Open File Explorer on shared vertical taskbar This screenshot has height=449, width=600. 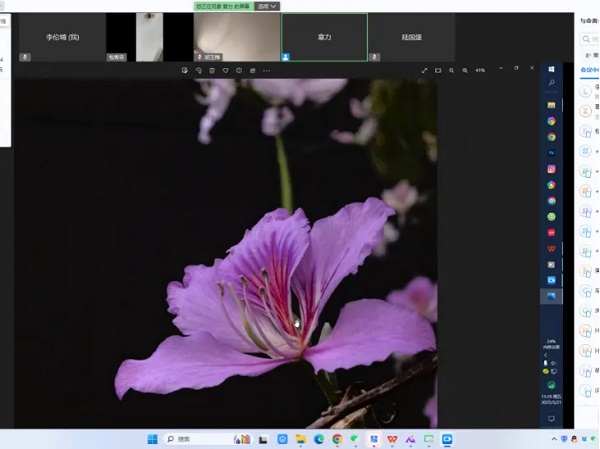[551, 105]
